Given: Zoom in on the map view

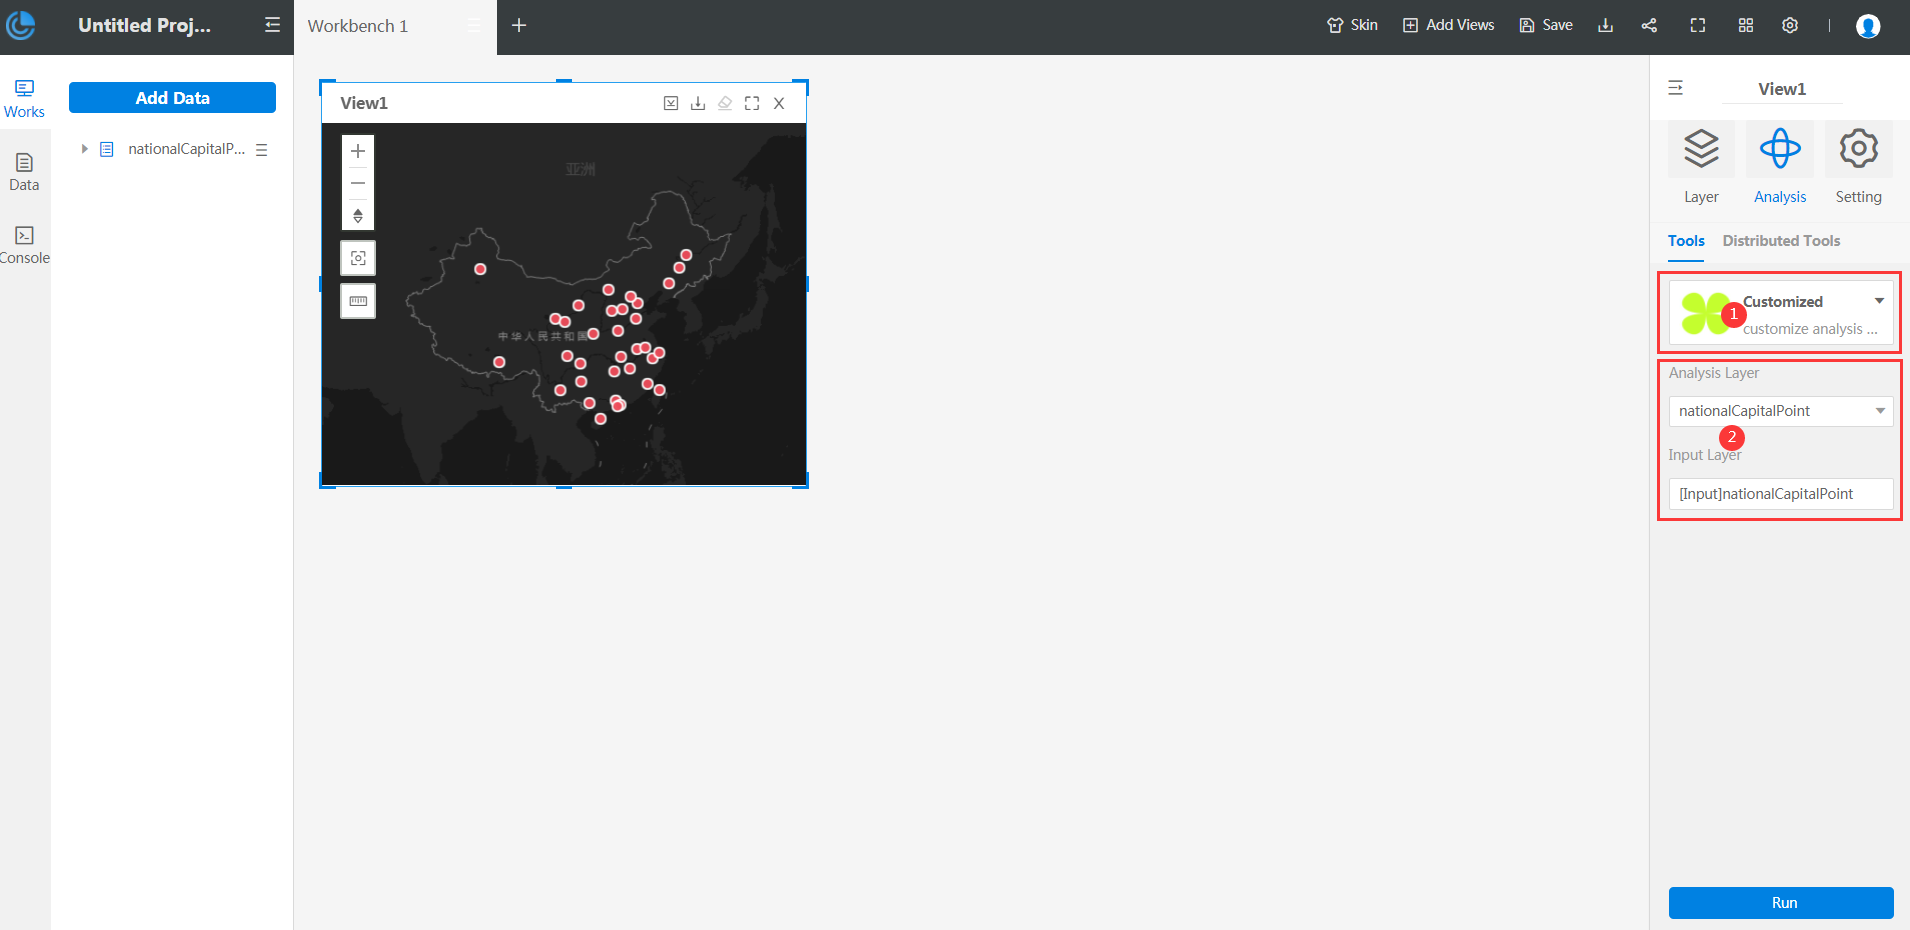Looking at the screenshot, I should [x=358, y=151].
